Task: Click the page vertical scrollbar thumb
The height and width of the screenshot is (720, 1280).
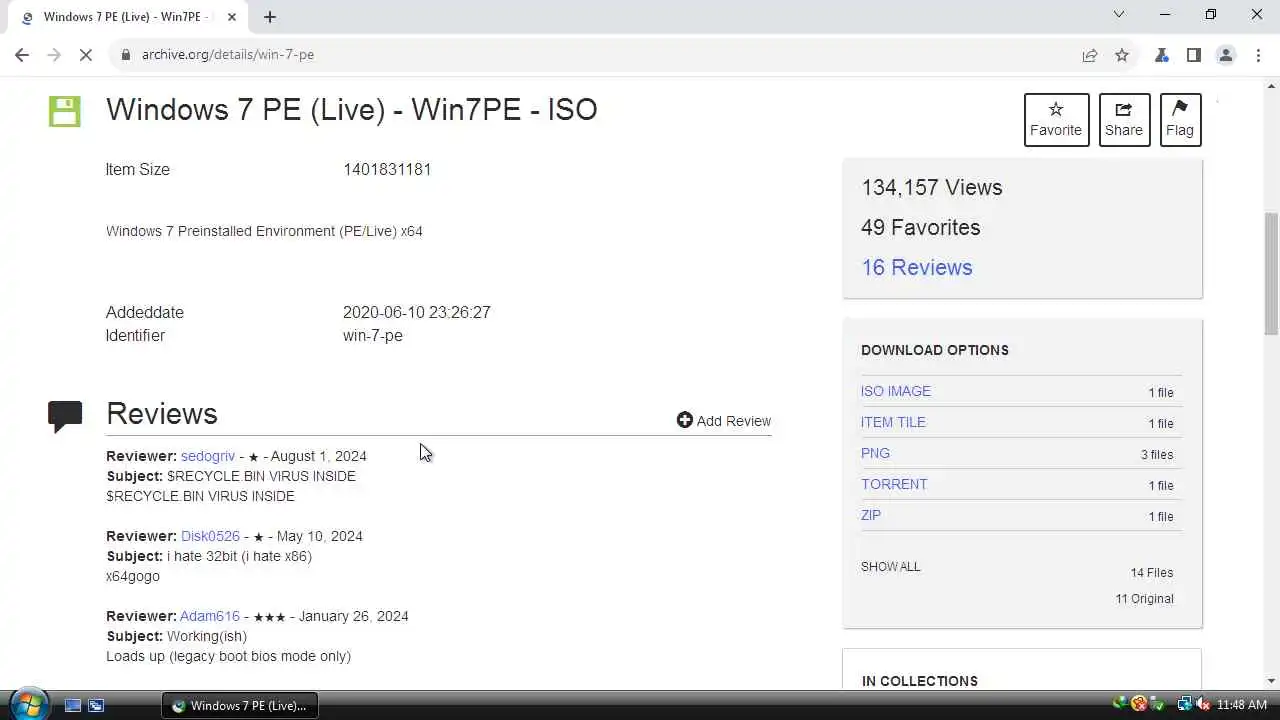Action: click(x=1271, y=273)
